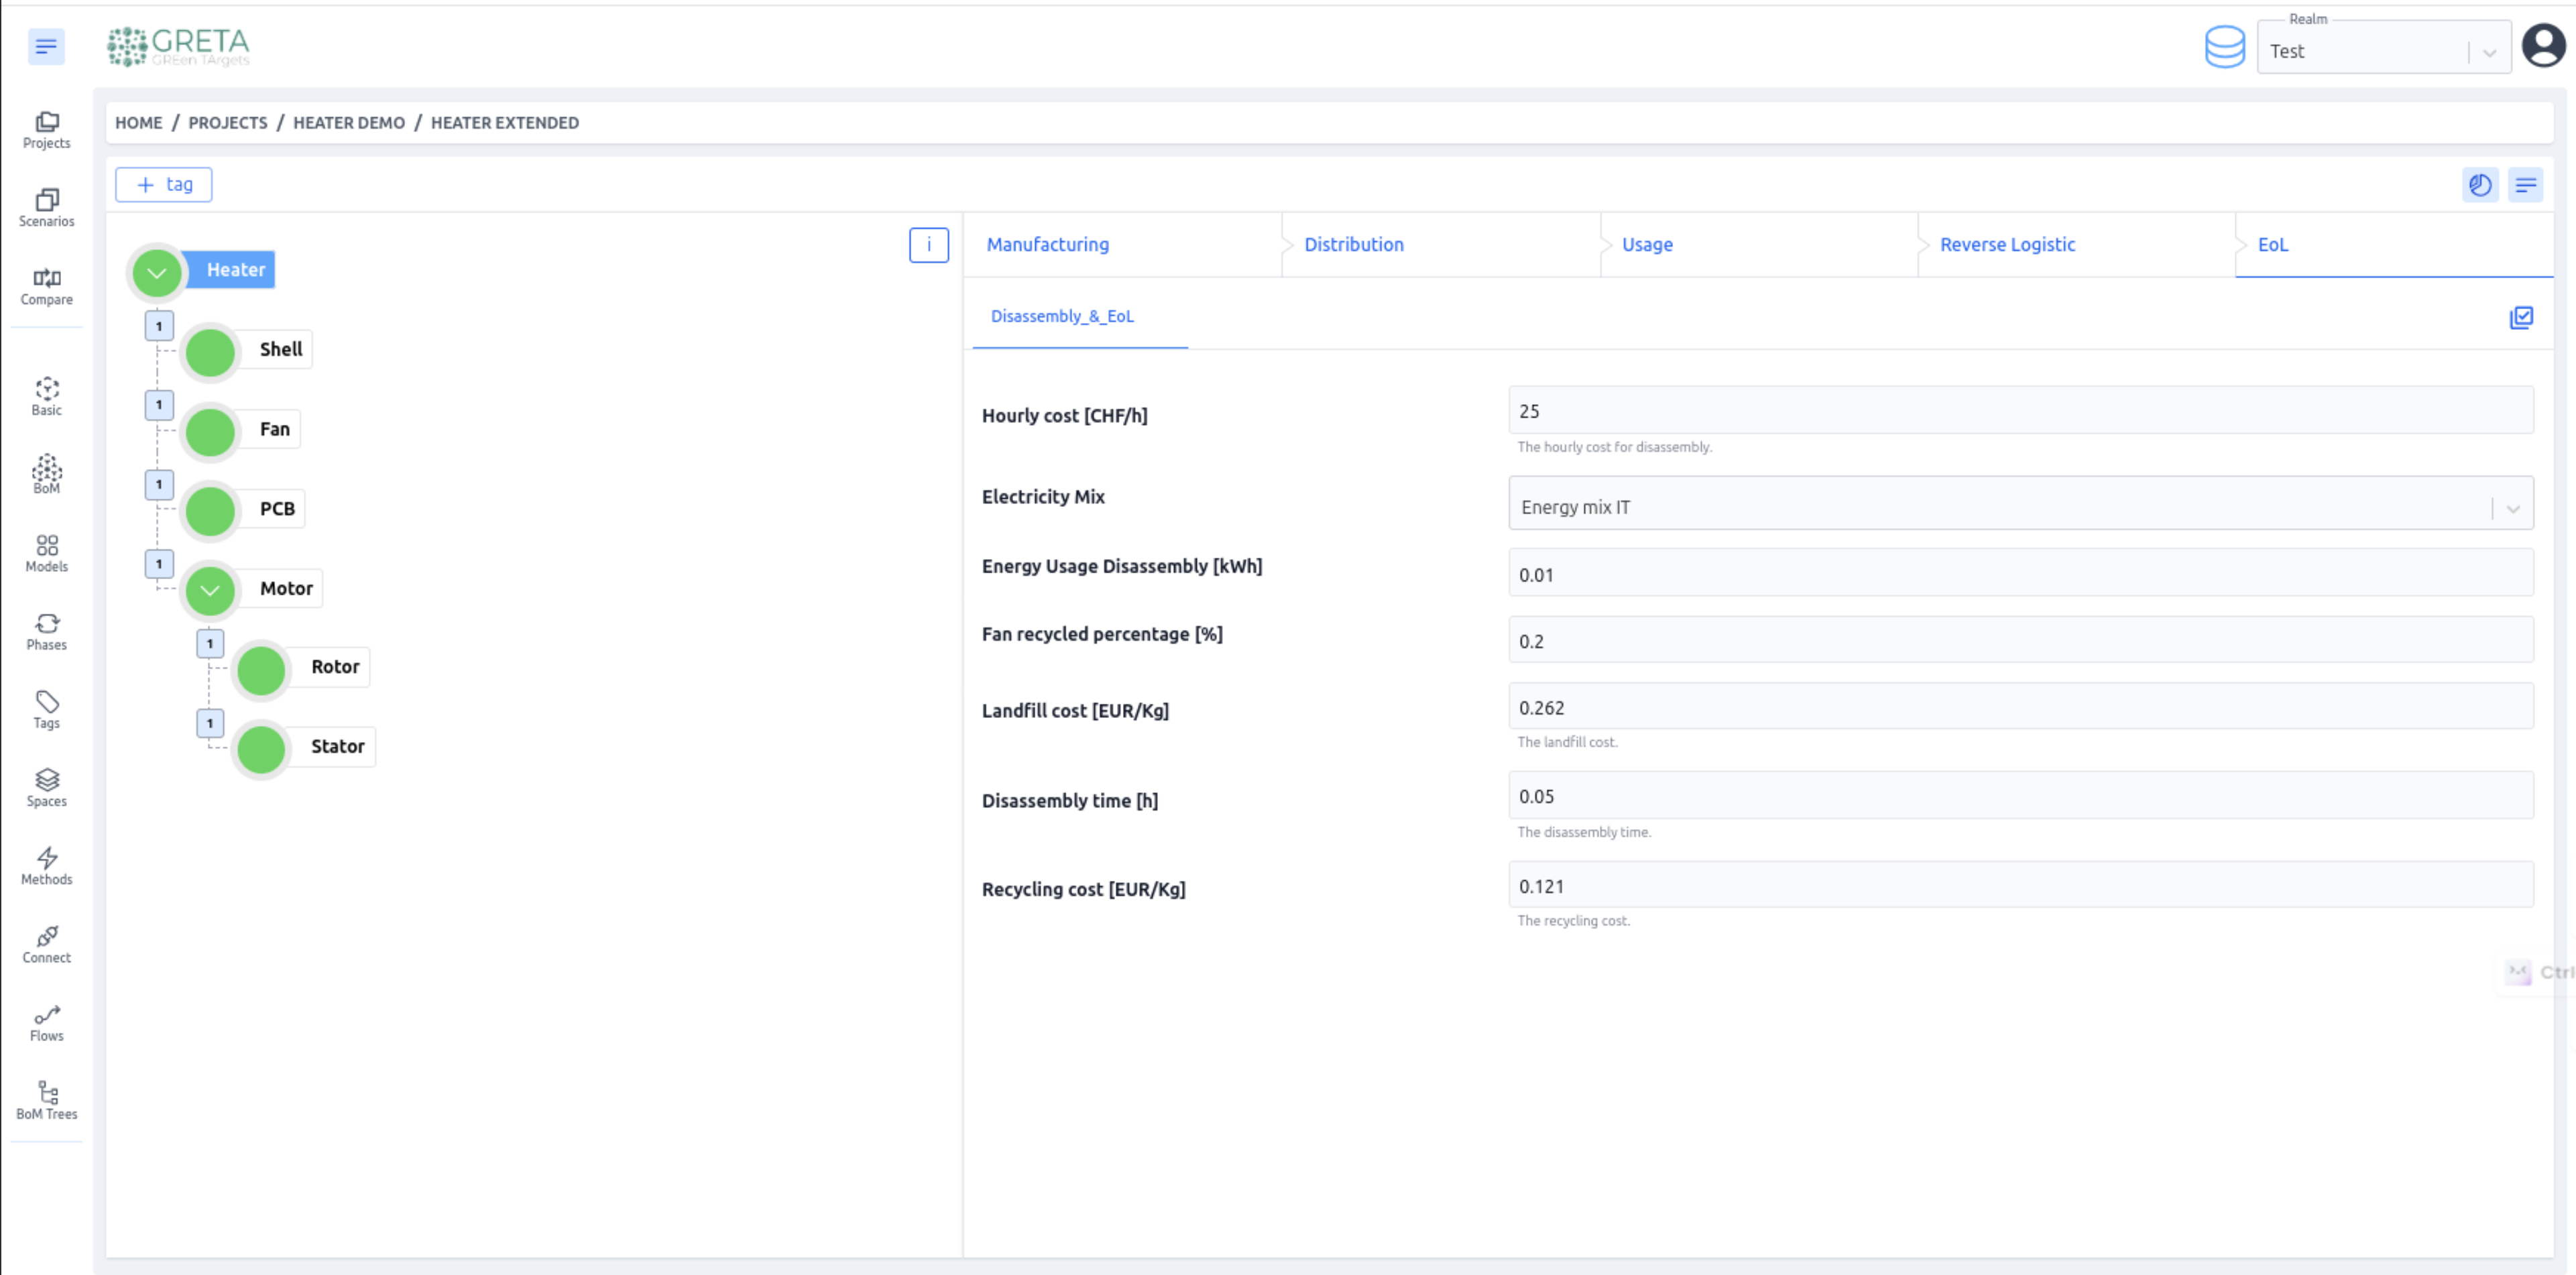This screenshot has height=1275, width=2576.
Task: Click the HEATER DEMO breadcrumb link
Action: (348, 122)
